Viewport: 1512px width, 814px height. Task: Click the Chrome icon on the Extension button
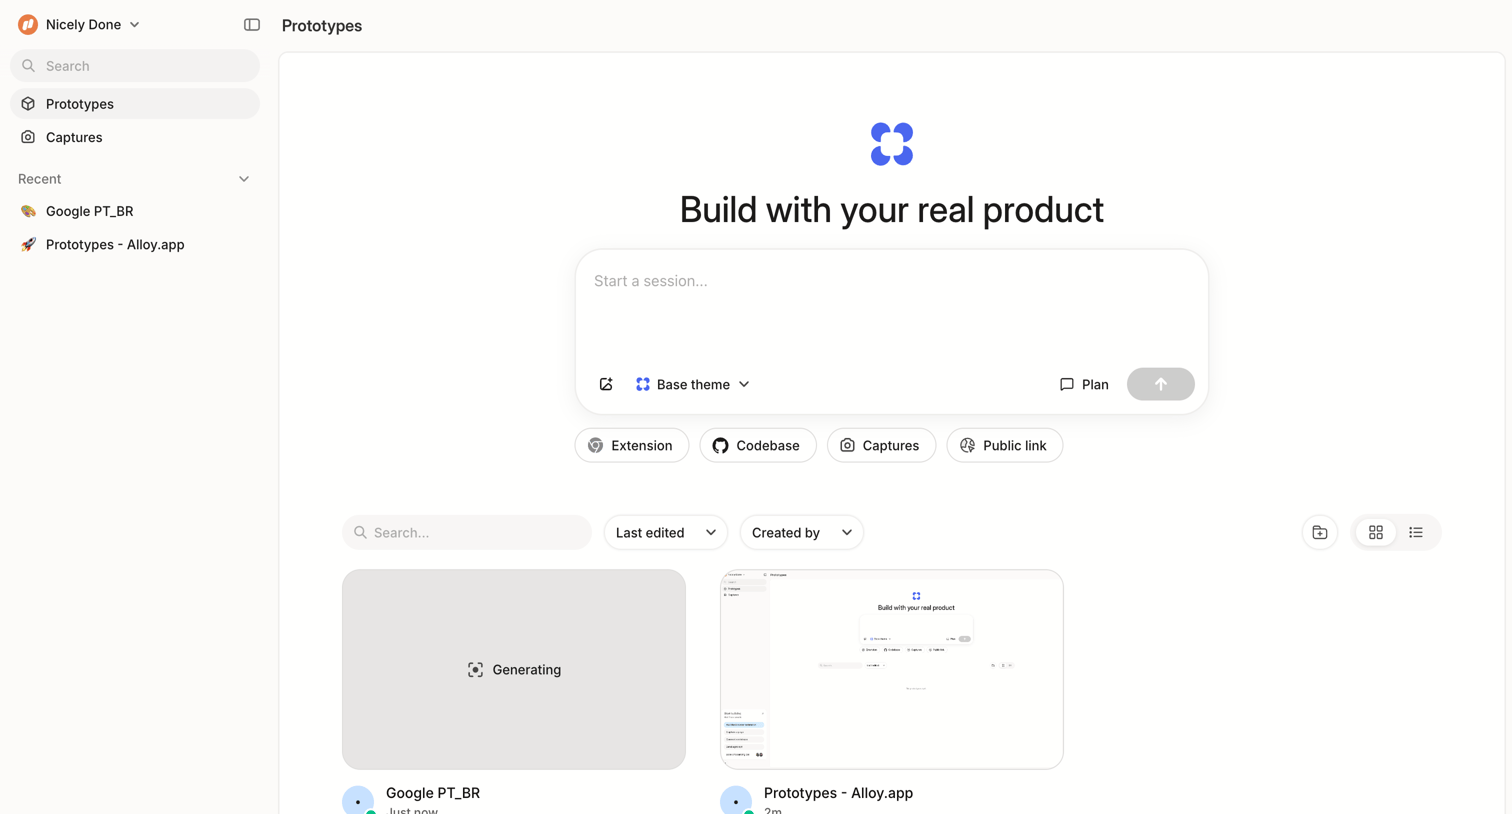[x=596, y=445]
